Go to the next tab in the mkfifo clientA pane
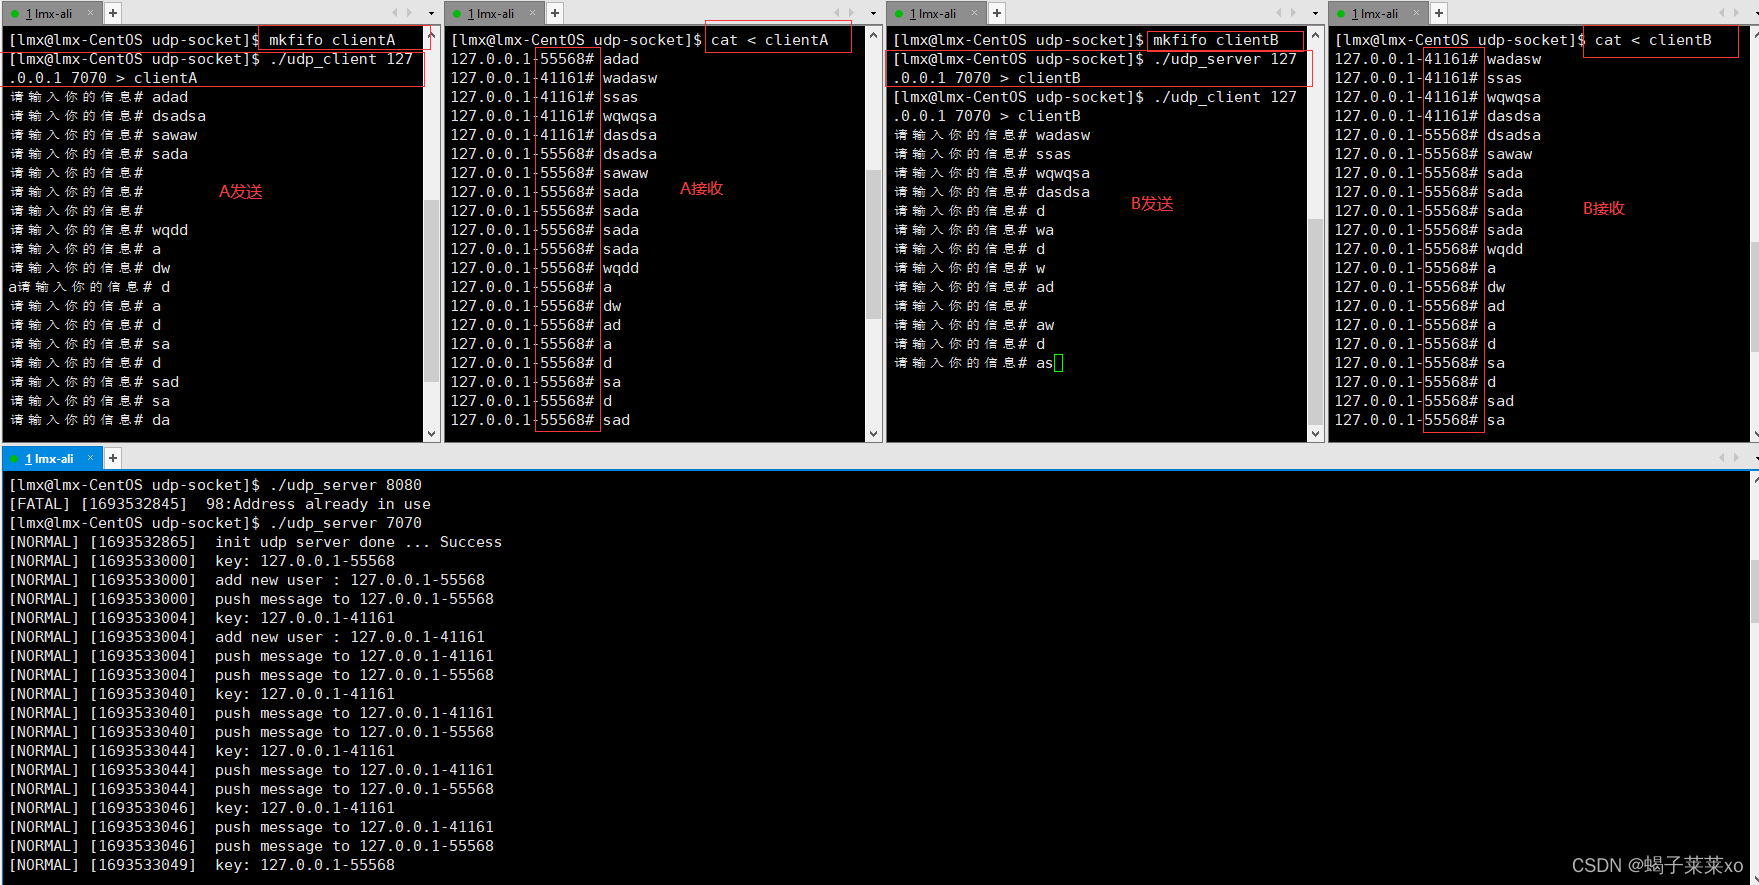The height and width of the screenshot is (885, 1759). [x=409, y=13]
